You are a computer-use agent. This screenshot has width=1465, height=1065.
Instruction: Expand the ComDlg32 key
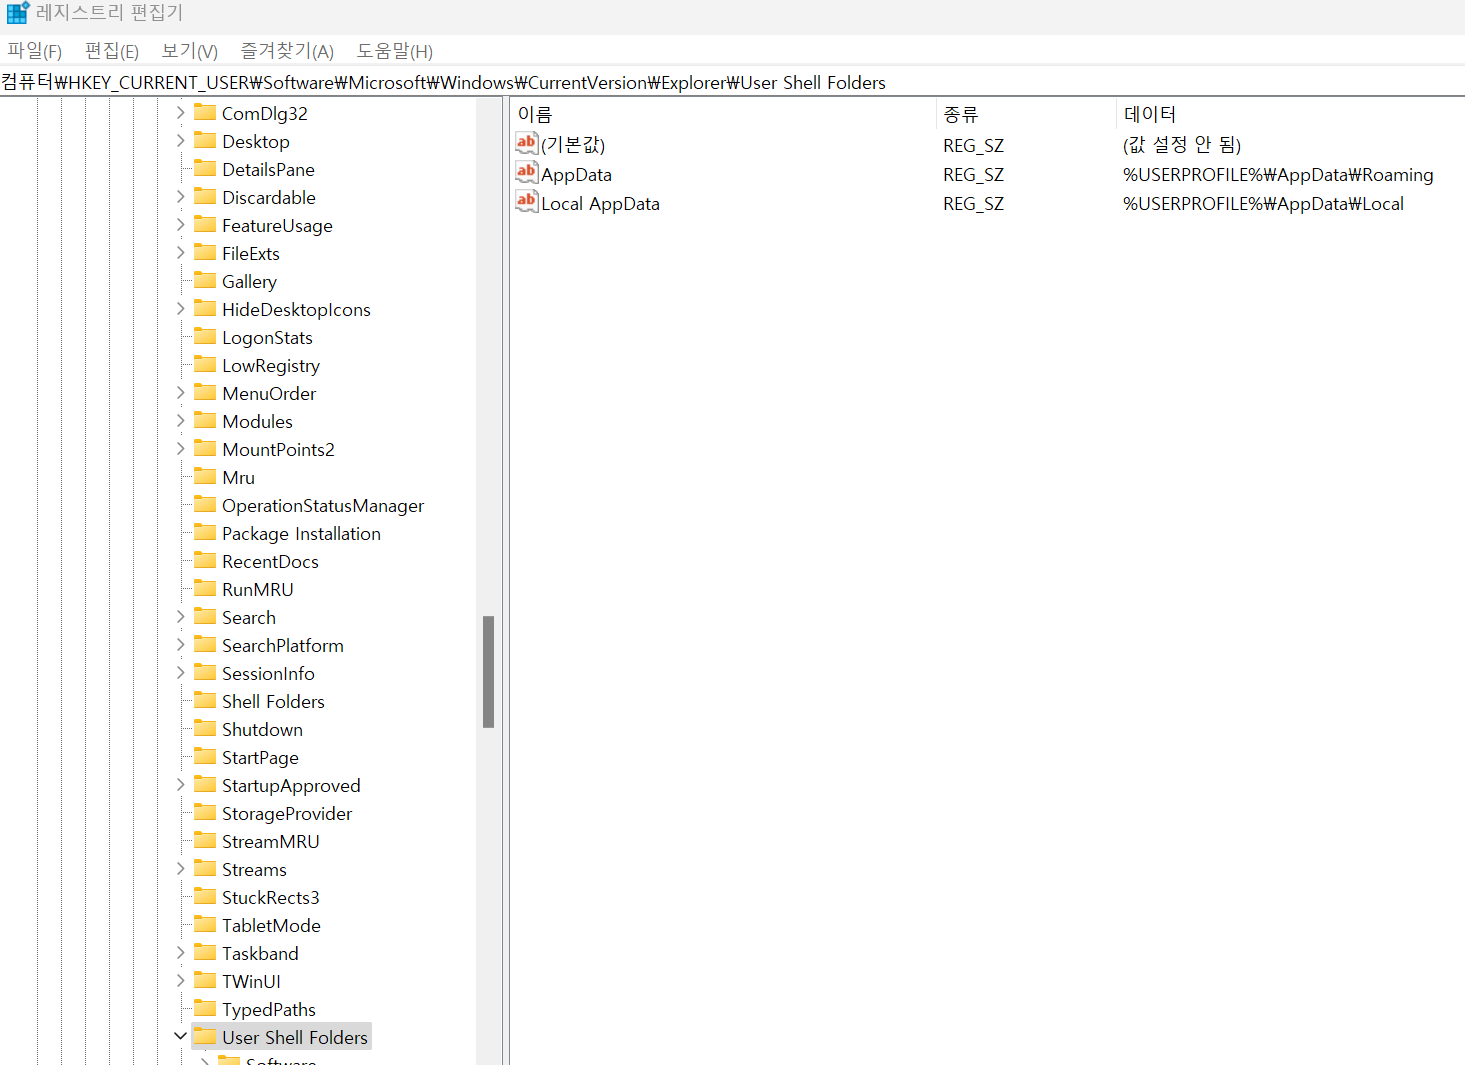pos(181,113)
